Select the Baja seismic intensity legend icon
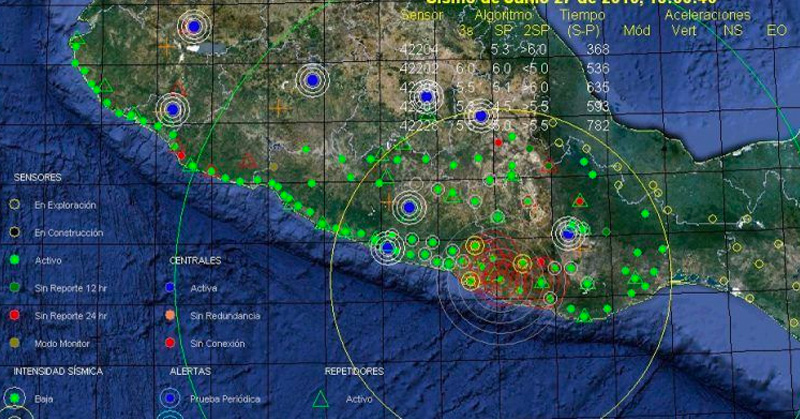800x420 pixels. pyautogui.click(x=14, y=397)
